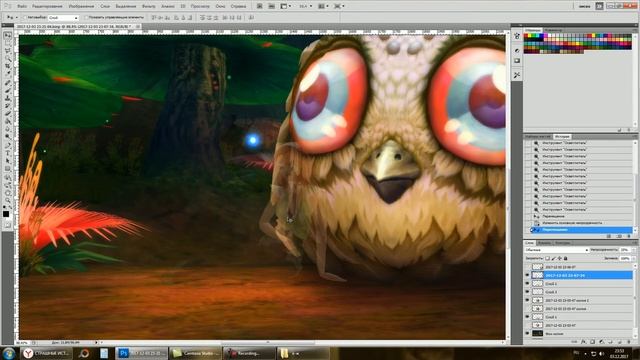Open the Фильтр menu
640x360 pixels.
point(149,6)
